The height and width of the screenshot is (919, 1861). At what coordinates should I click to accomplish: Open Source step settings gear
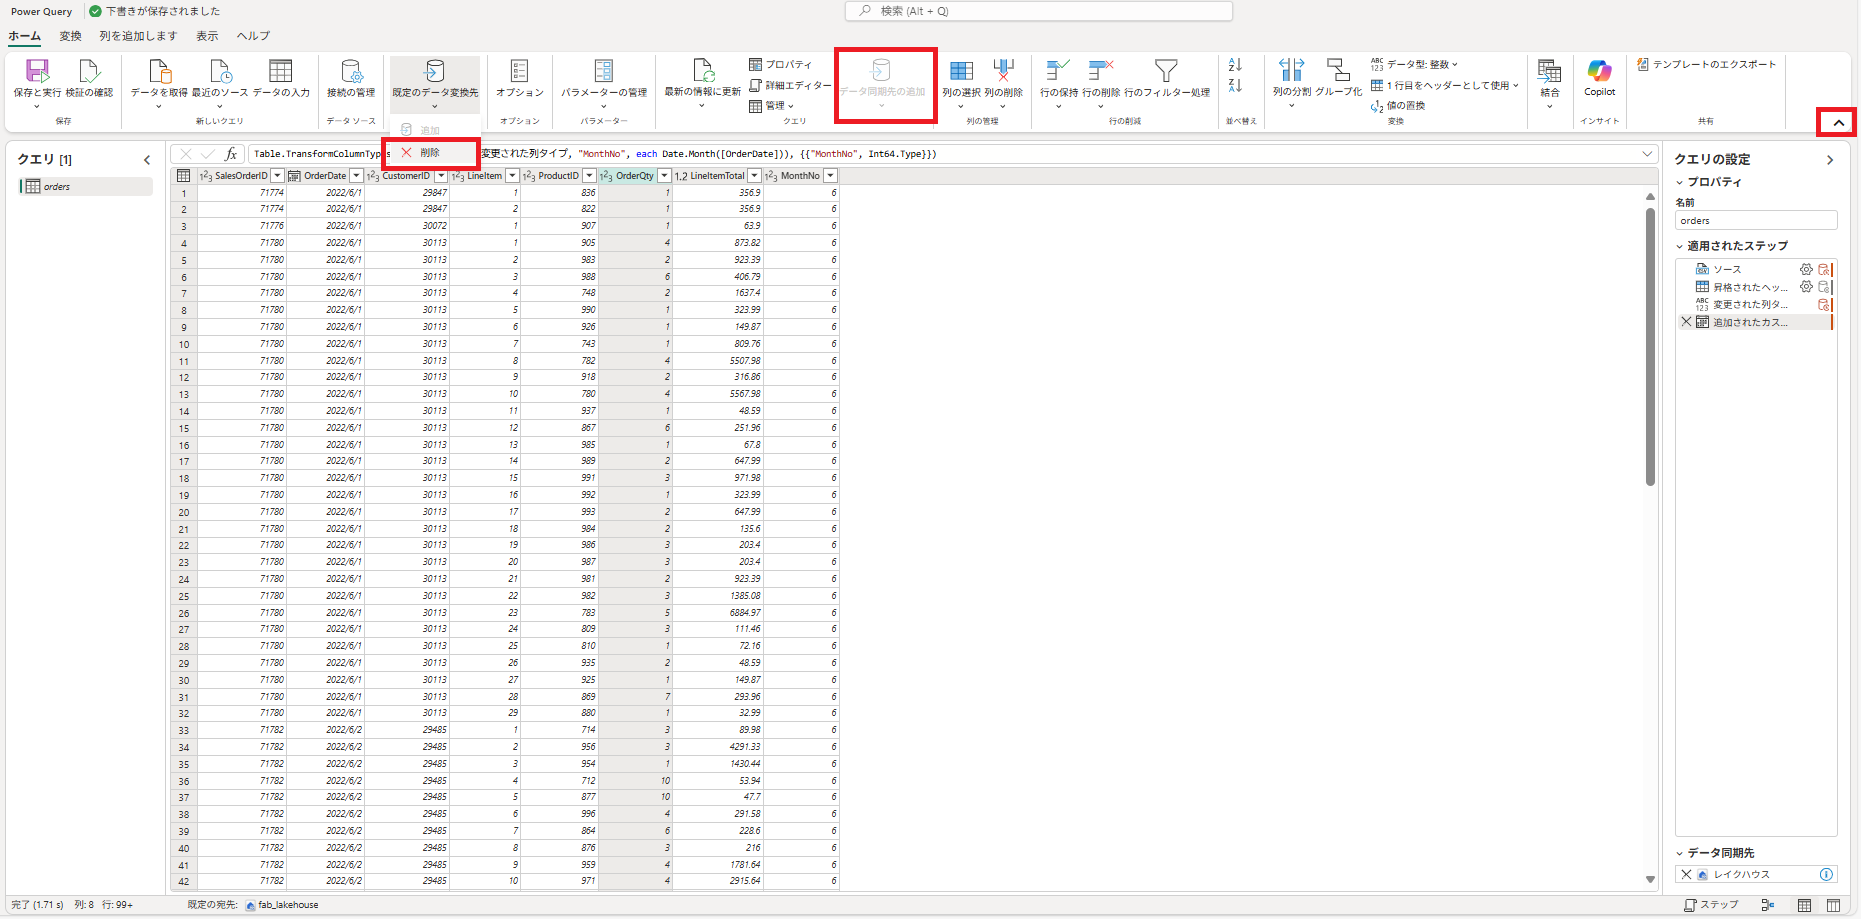point(1806,269)
